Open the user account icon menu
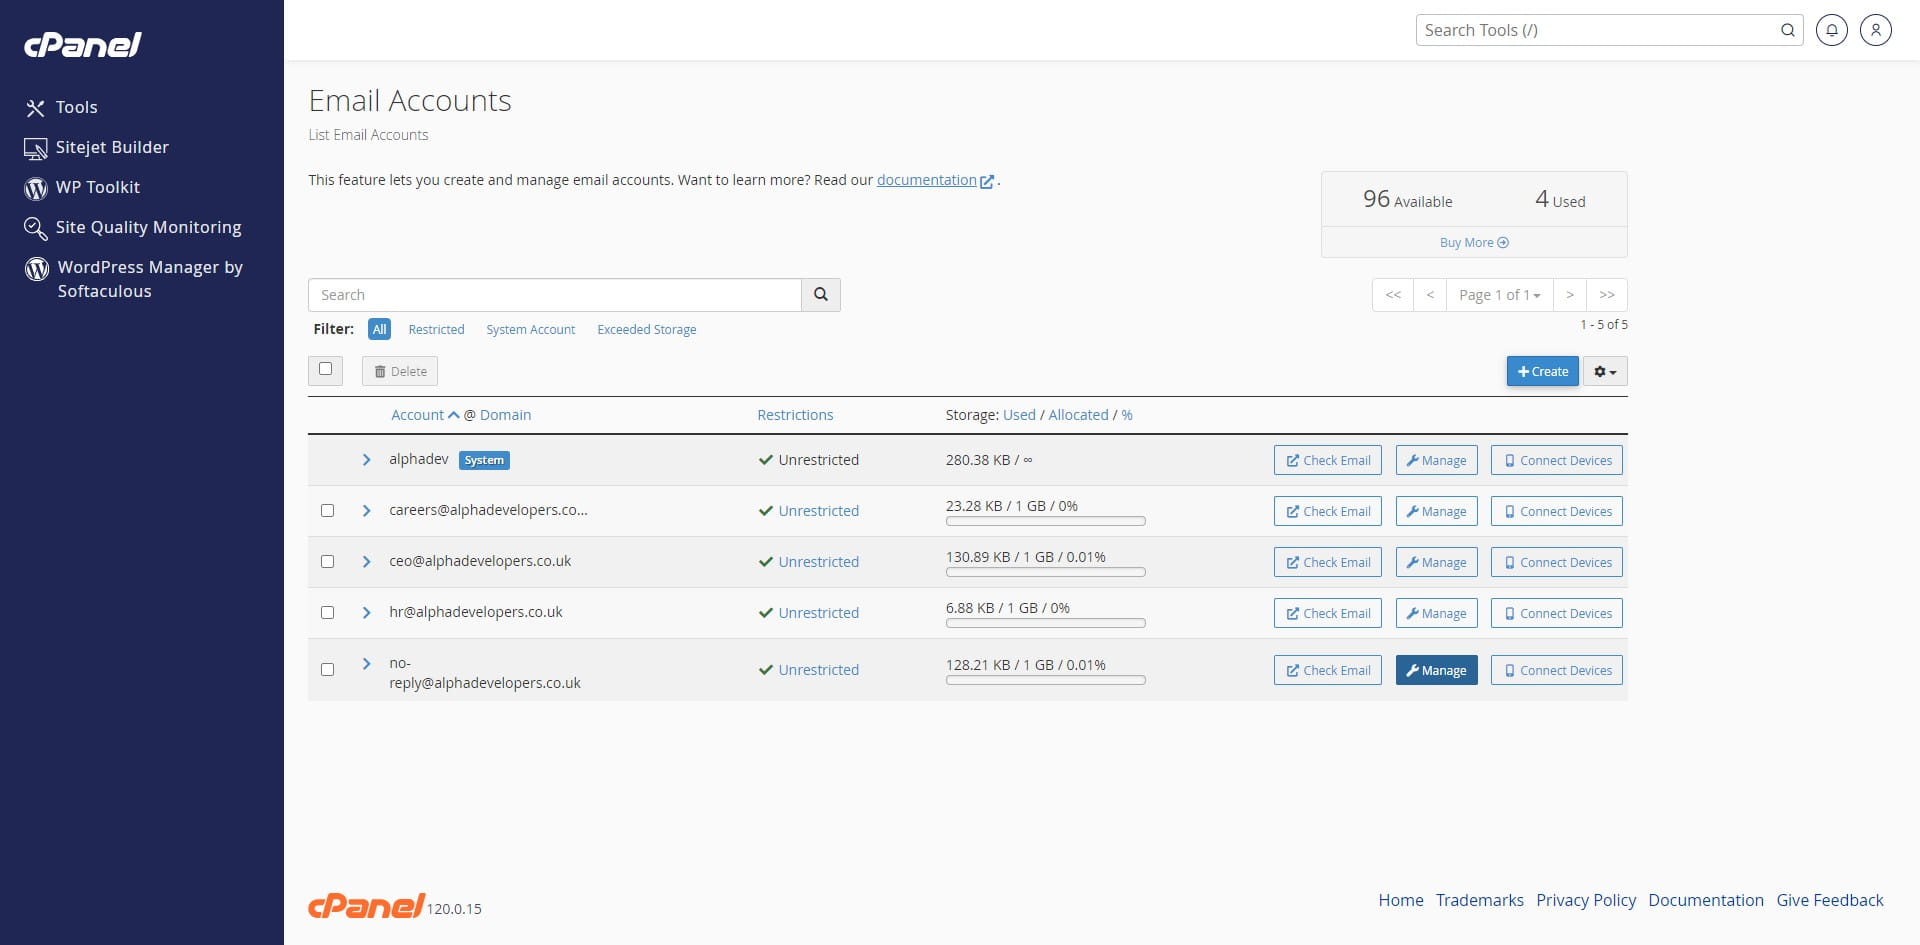 1875,30
